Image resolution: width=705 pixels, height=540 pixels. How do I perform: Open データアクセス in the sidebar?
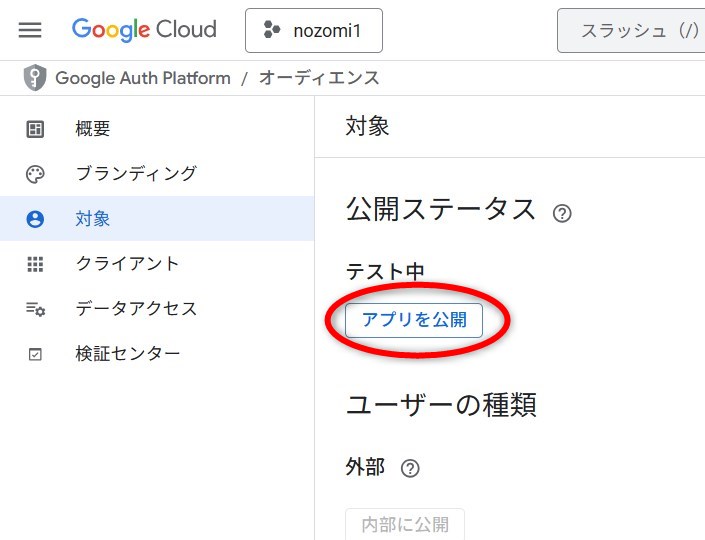click(x=136, y=309)
